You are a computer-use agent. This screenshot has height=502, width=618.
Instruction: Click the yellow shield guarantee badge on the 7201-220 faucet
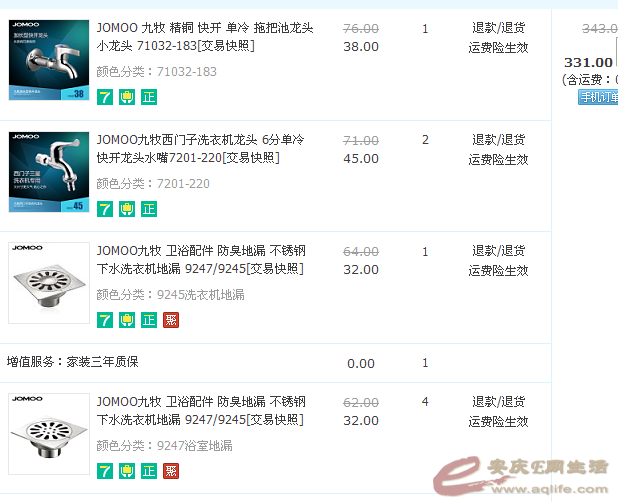click(127, 209)
